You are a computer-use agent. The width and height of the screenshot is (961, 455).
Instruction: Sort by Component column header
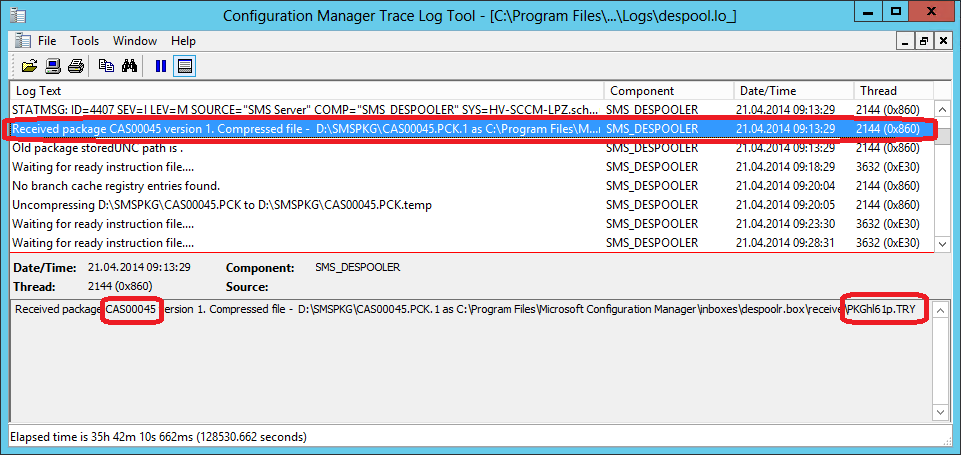[x=669, y=91]
